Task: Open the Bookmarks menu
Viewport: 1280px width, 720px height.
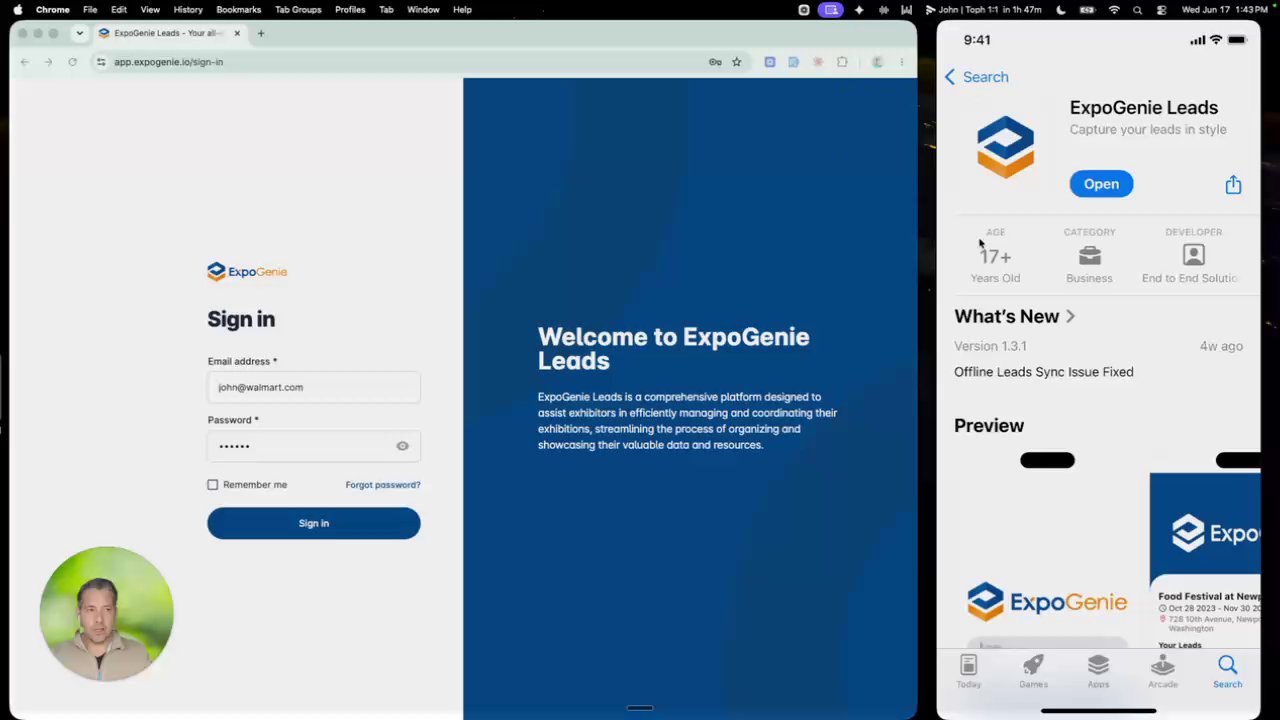Action: click(x=239, y=10)
